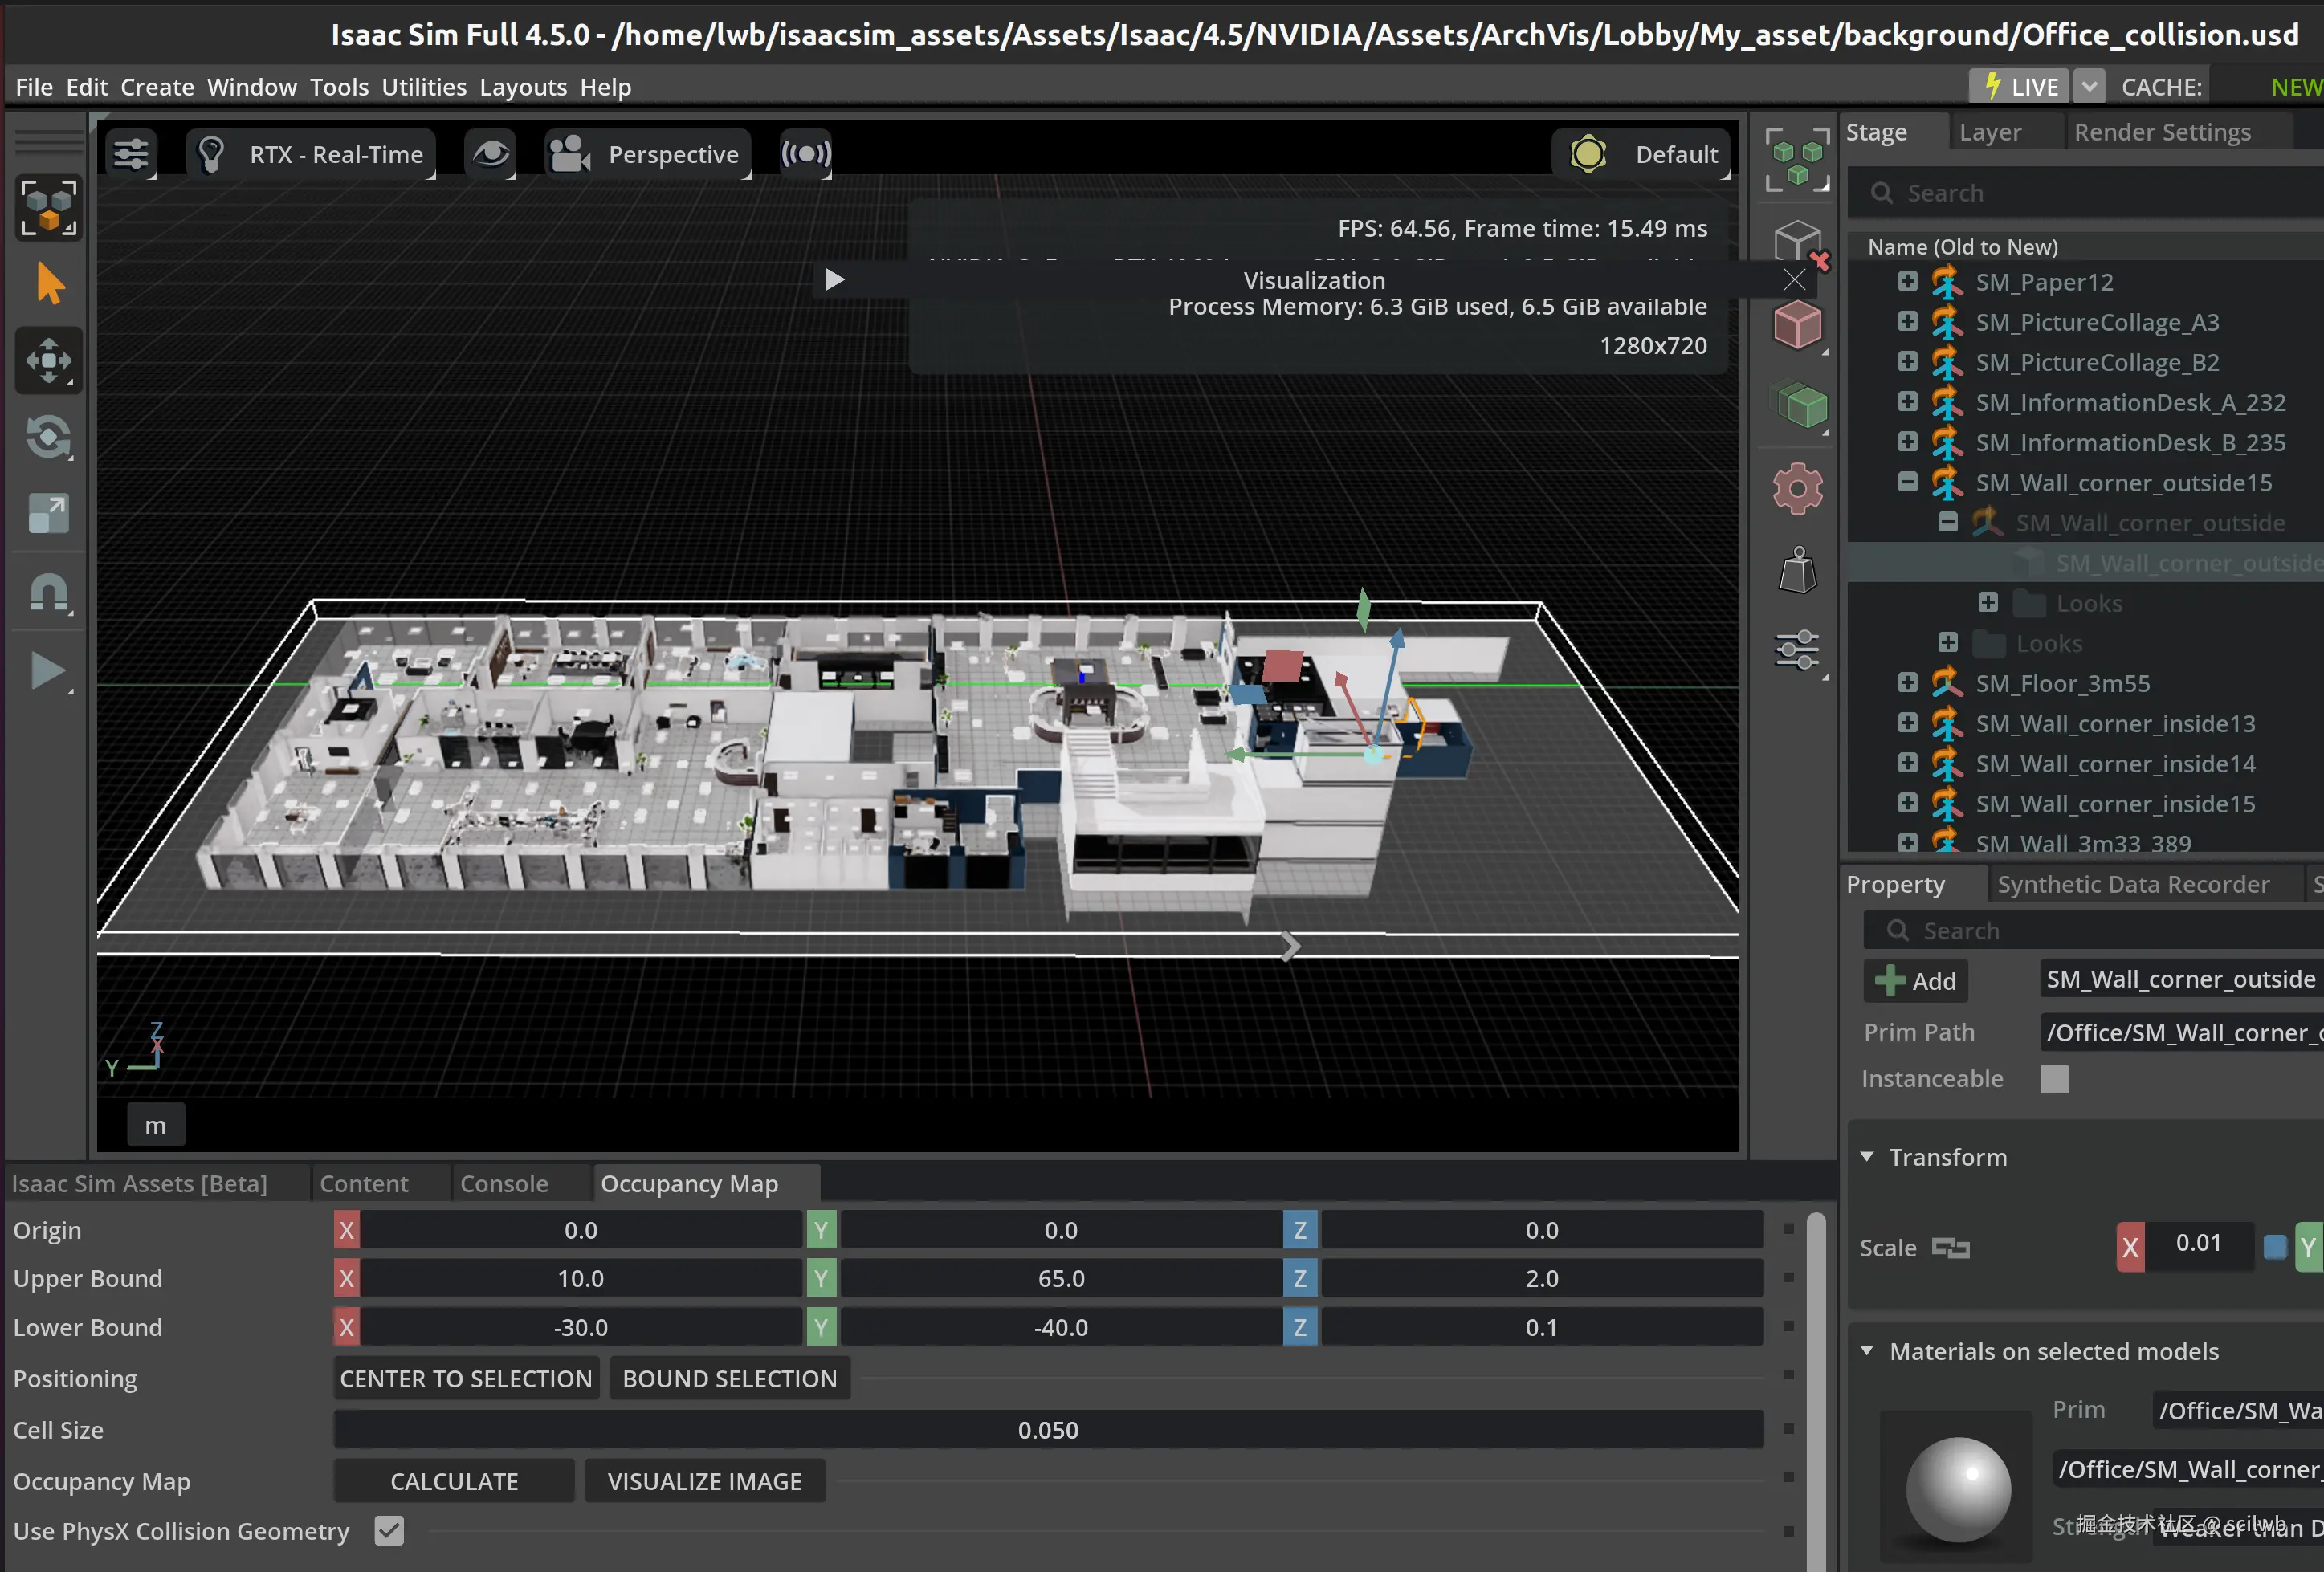Click the eye visibility display menu

(x=490, y=154)
